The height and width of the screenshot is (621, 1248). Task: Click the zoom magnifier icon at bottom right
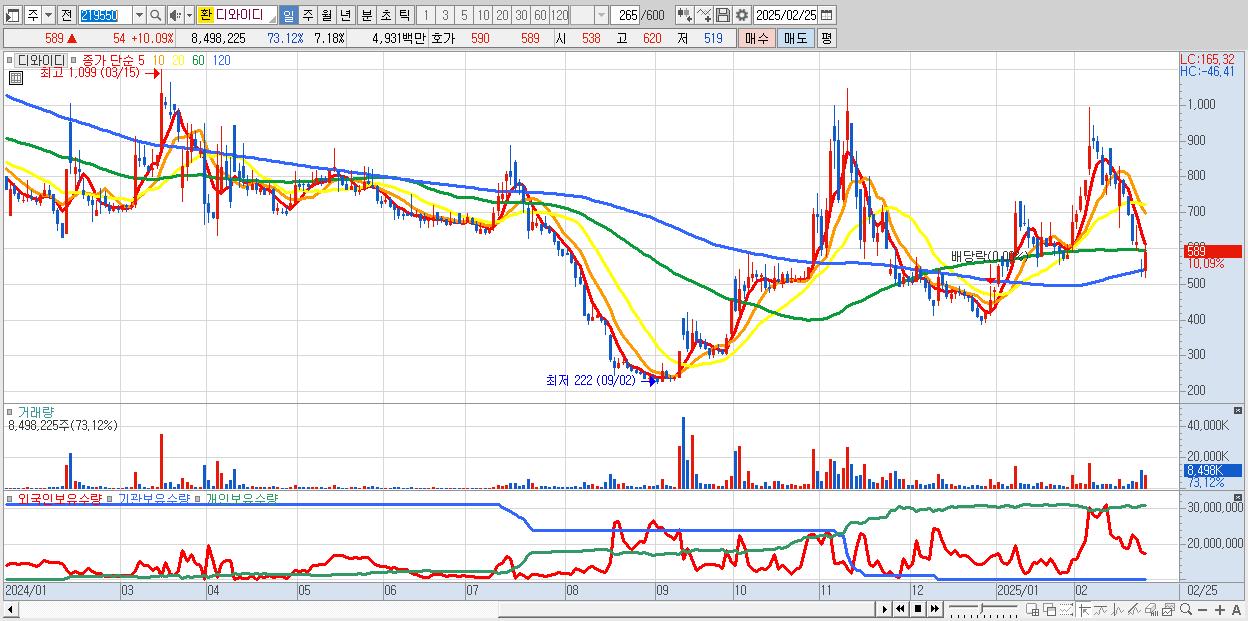[x=1186, y=608]
